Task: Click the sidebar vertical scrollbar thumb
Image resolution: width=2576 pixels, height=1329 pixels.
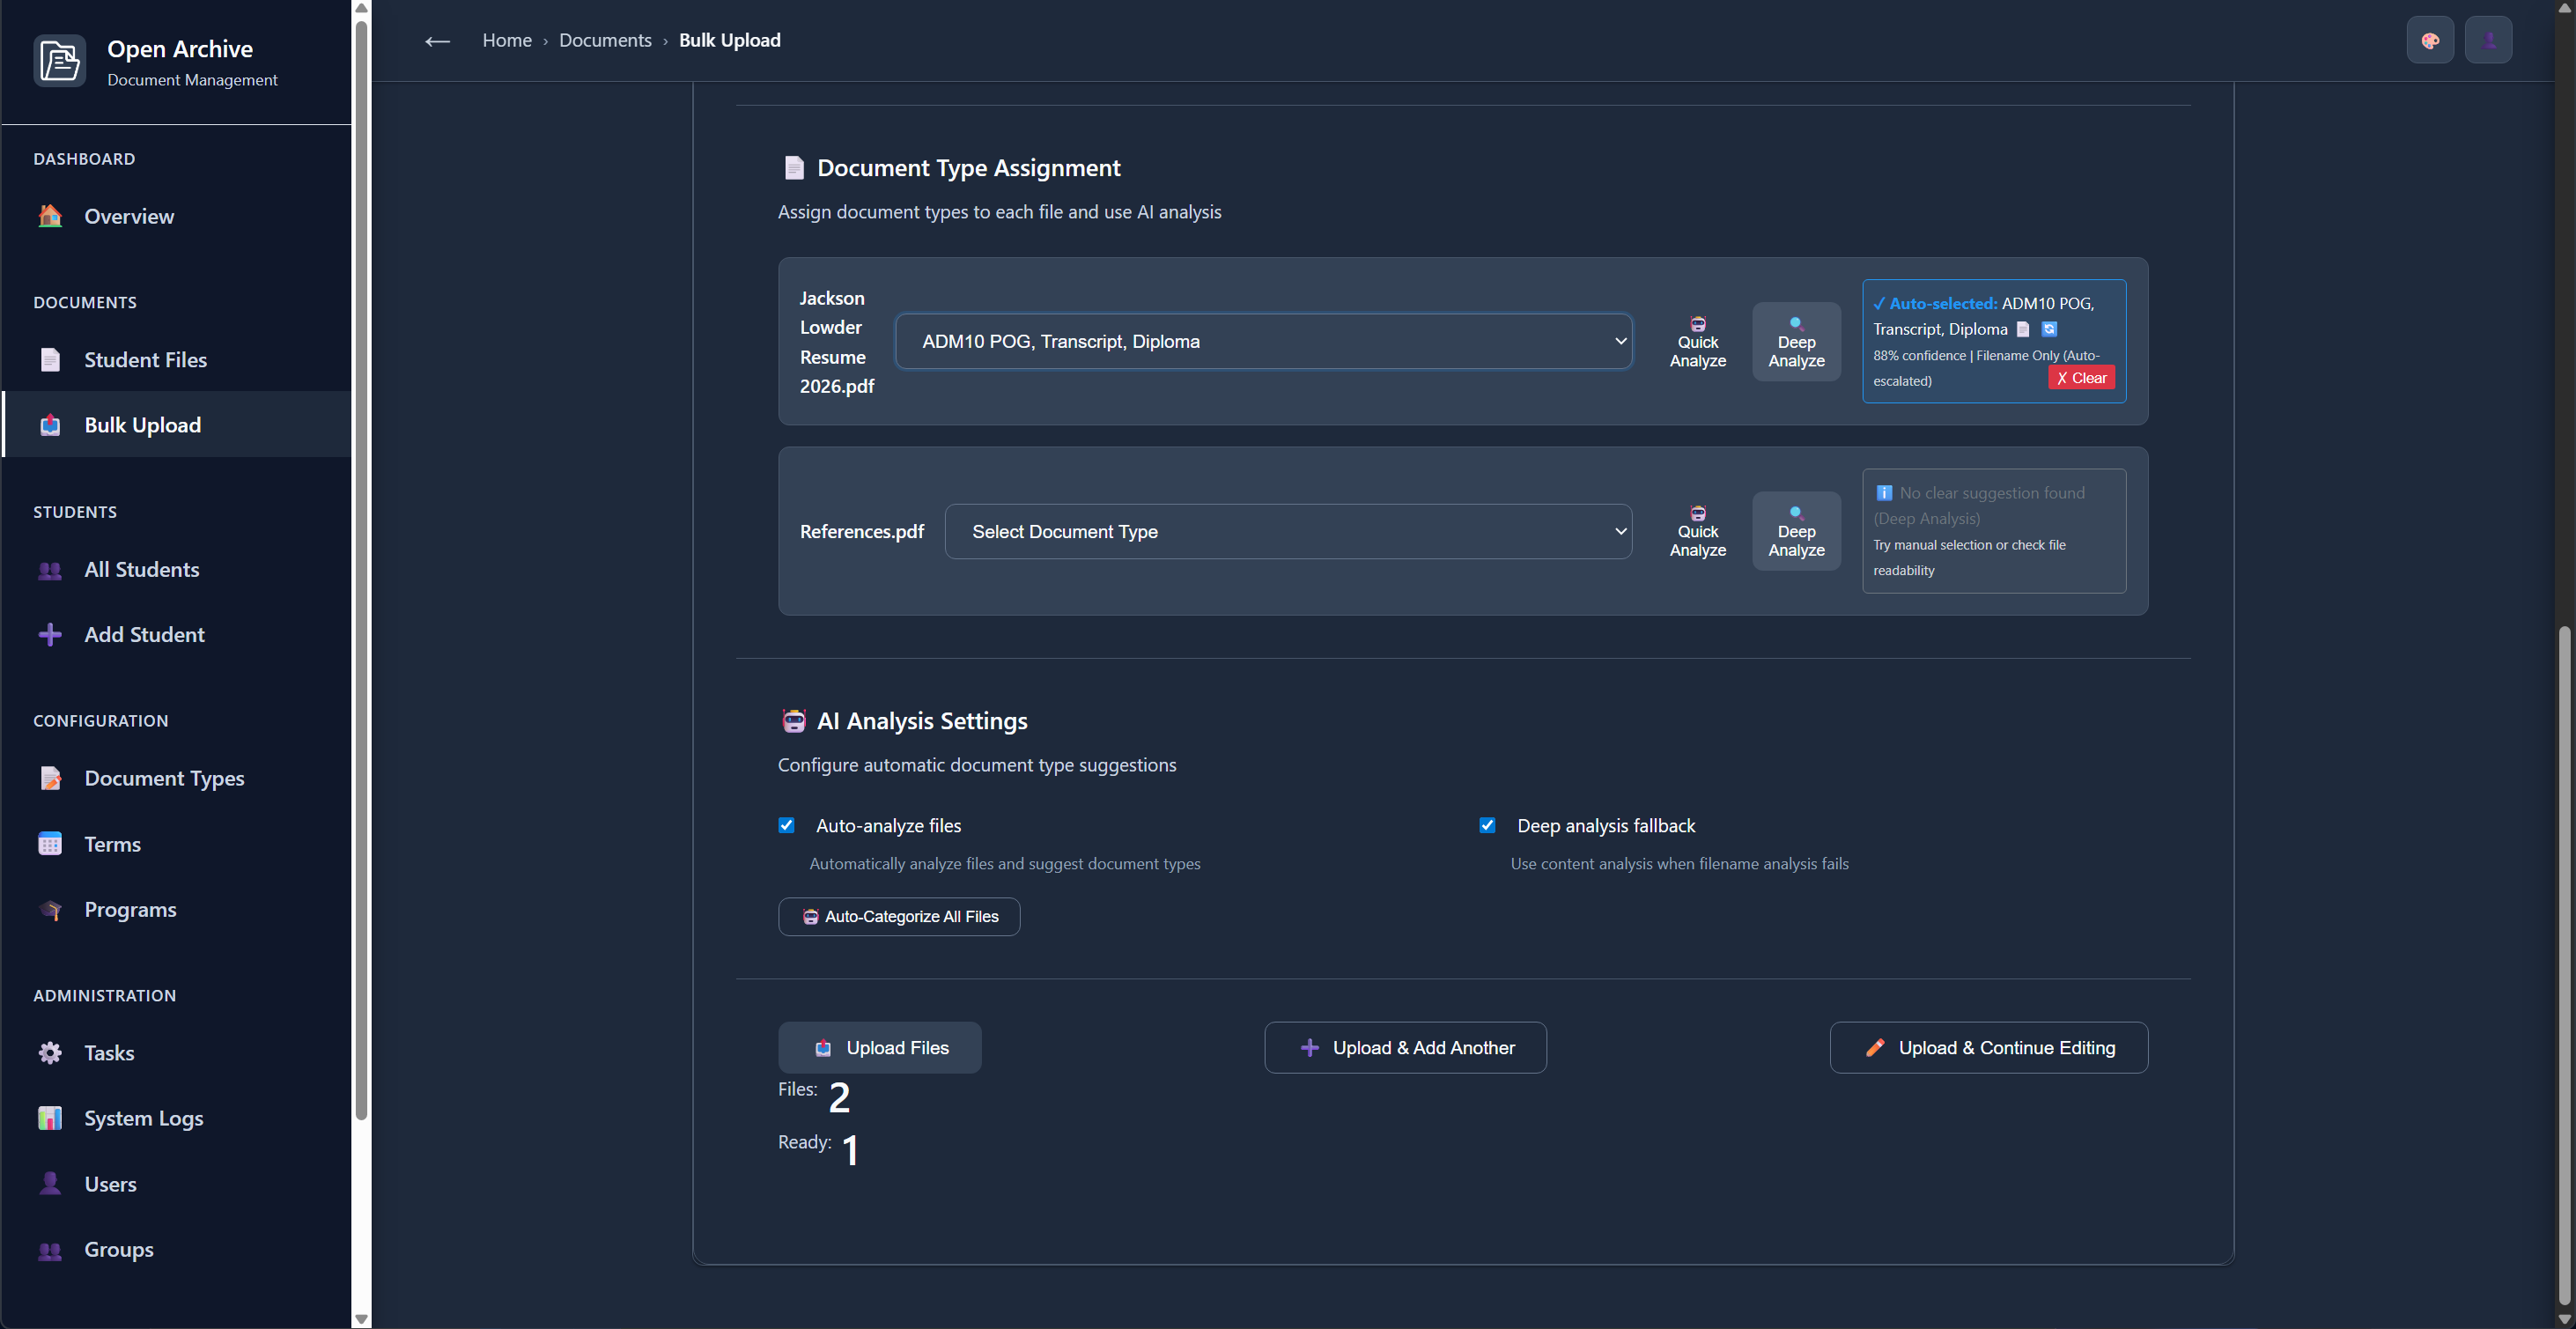Action: (361, 570)
